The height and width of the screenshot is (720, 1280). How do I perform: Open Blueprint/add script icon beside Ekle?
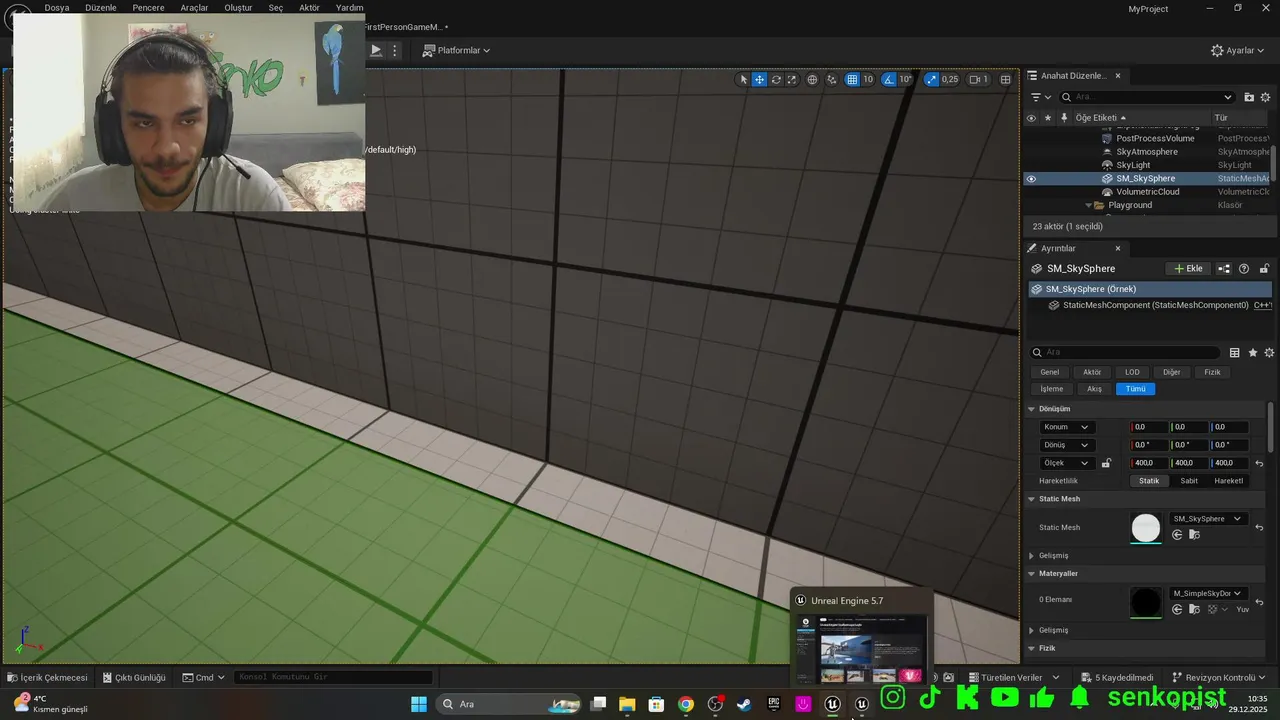tap(1224, 268)
